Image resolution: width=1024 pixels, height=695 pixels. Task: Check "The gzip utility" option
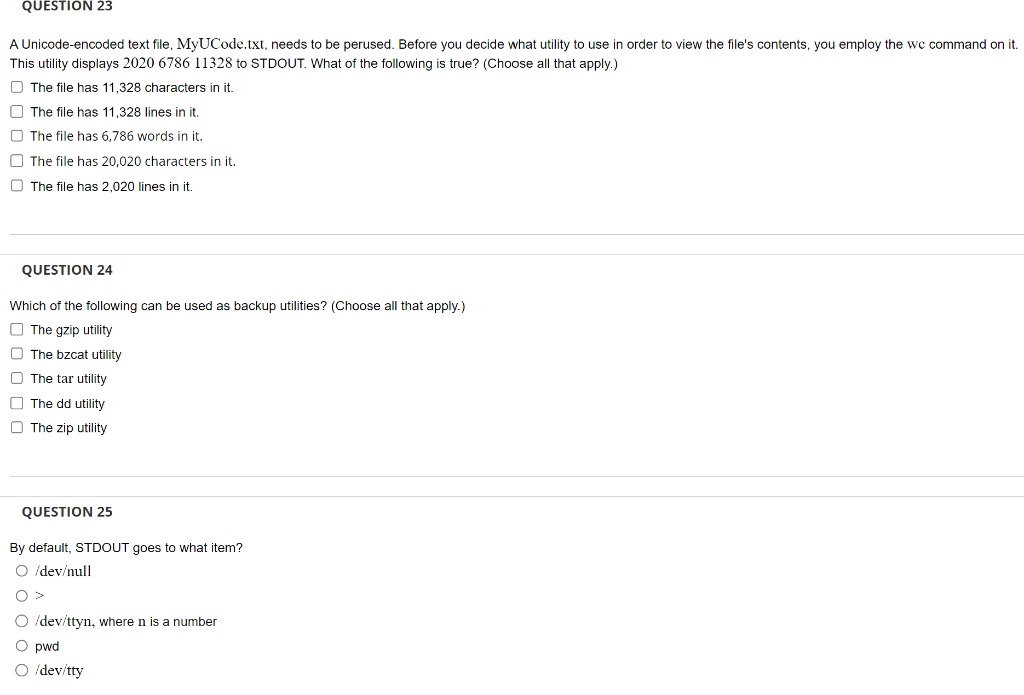coord(16,328)
